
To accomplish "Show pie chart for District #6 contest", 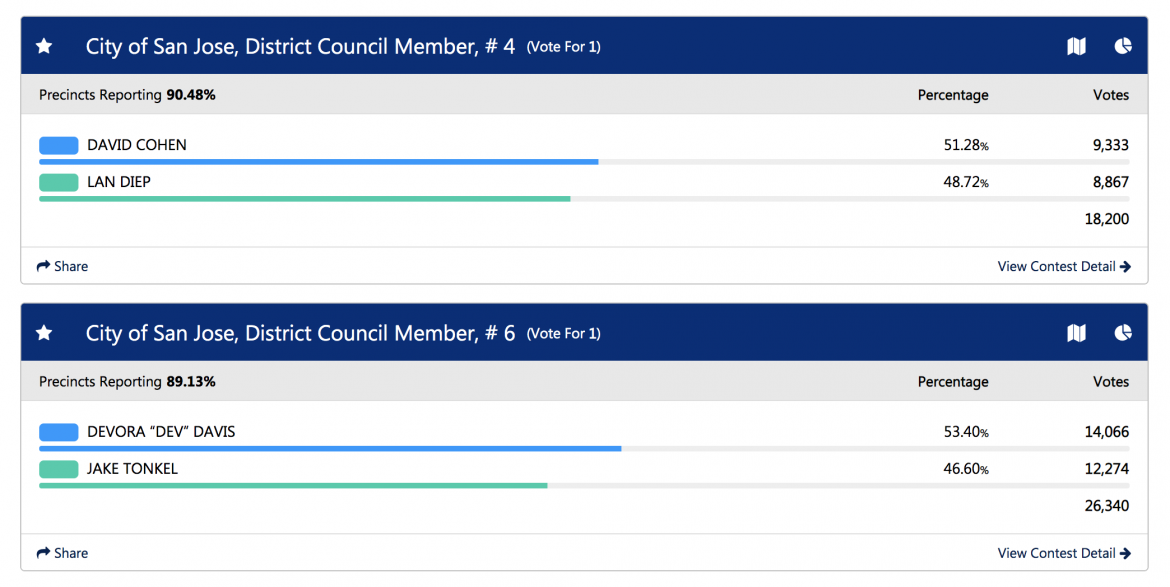I will (x=1123, y=333).
